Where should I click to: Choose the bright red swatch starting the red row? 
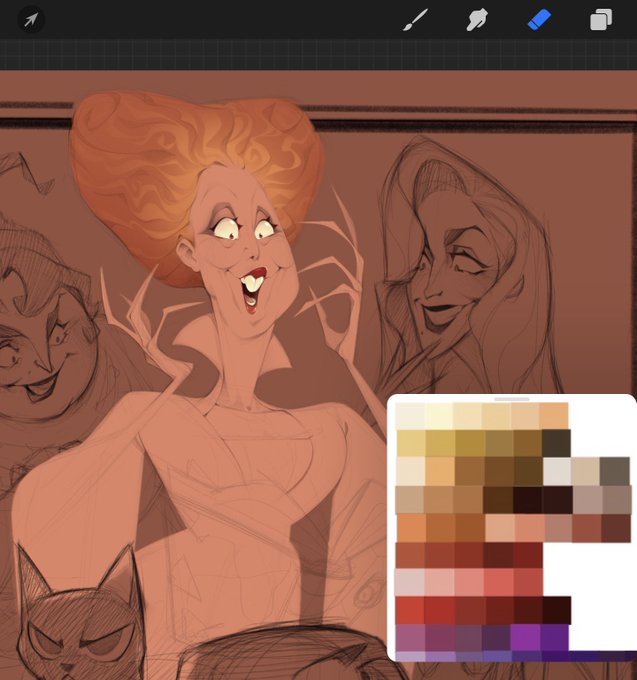(x=410, y=610)
